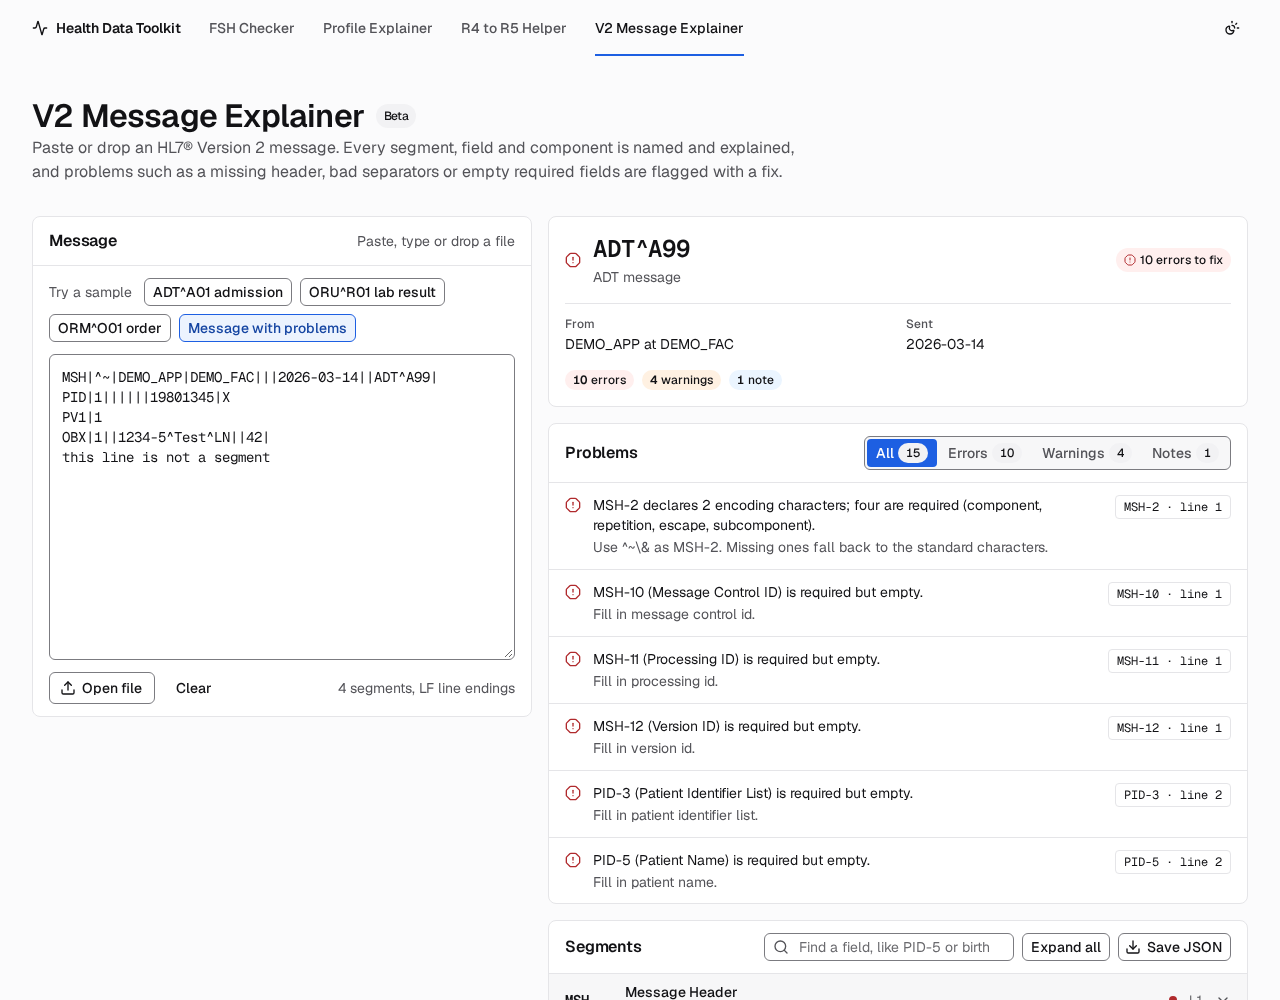
Task: Jump to the MSH-2 · line 1 location
Action: click(x=1173, y=507)
